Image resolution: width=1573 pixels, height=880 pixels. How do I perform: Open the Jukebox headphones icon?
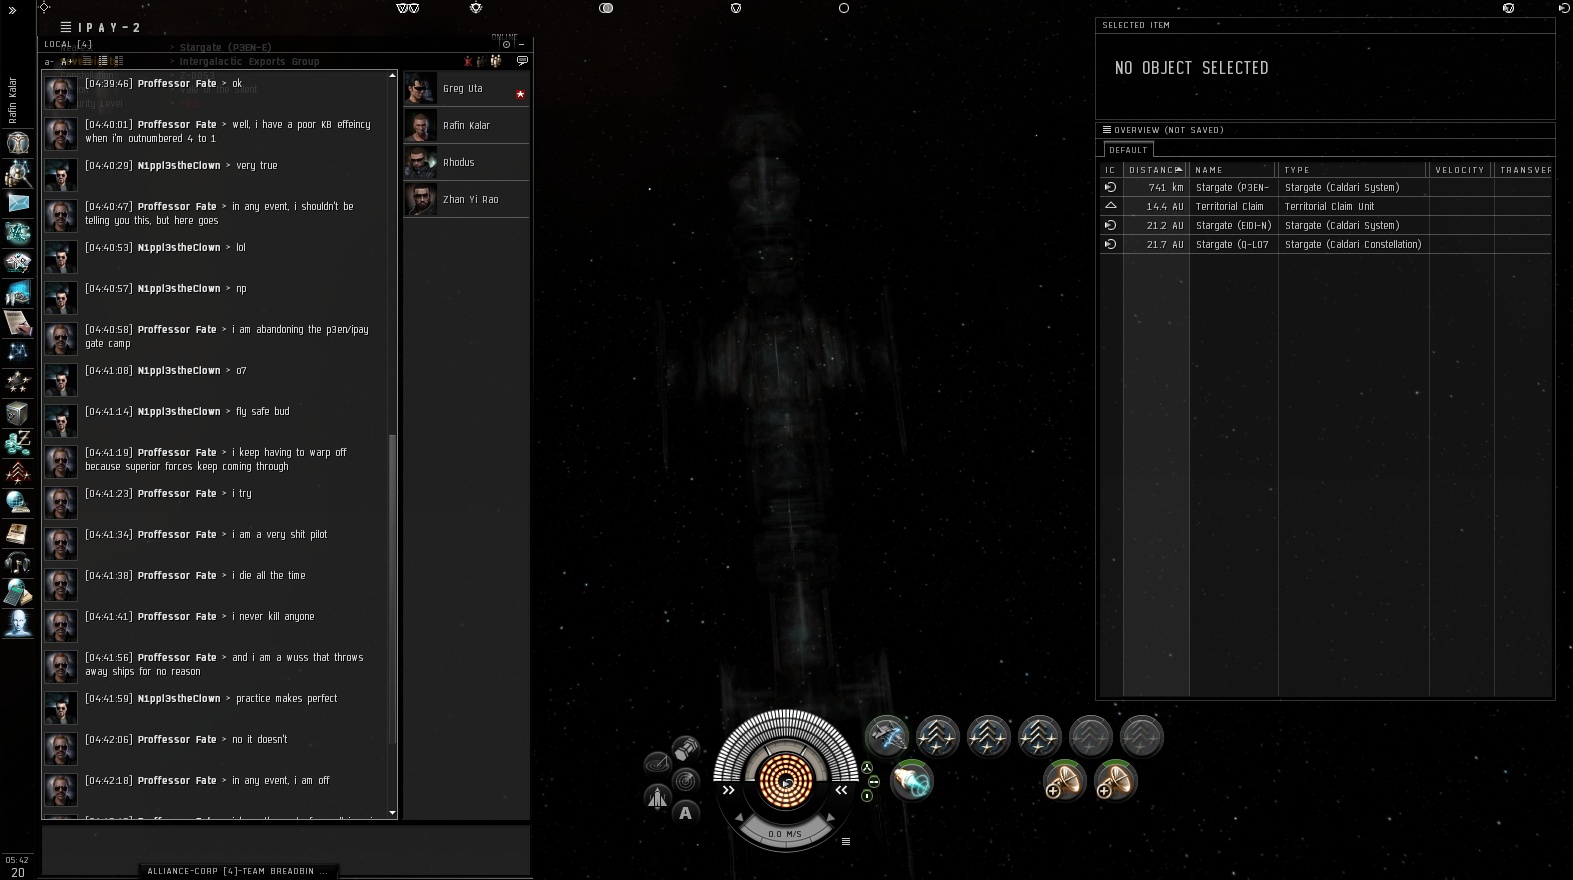pyautogui.click(x=18, y=563)
